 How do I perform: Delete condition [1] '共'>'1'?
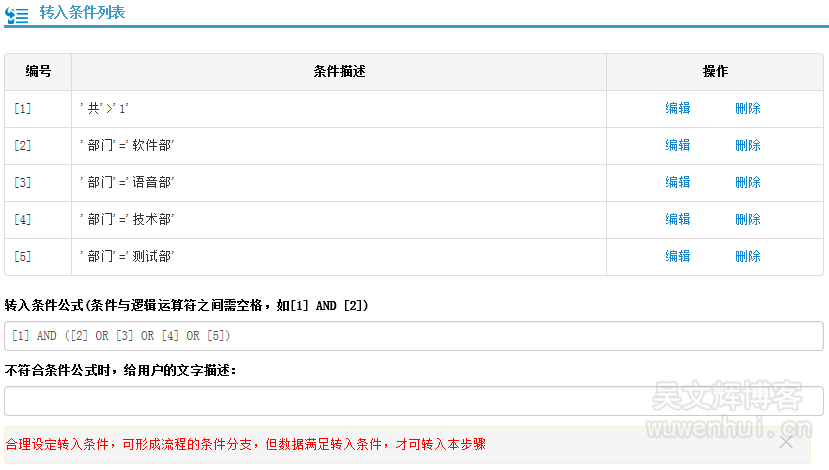point(747,108)
